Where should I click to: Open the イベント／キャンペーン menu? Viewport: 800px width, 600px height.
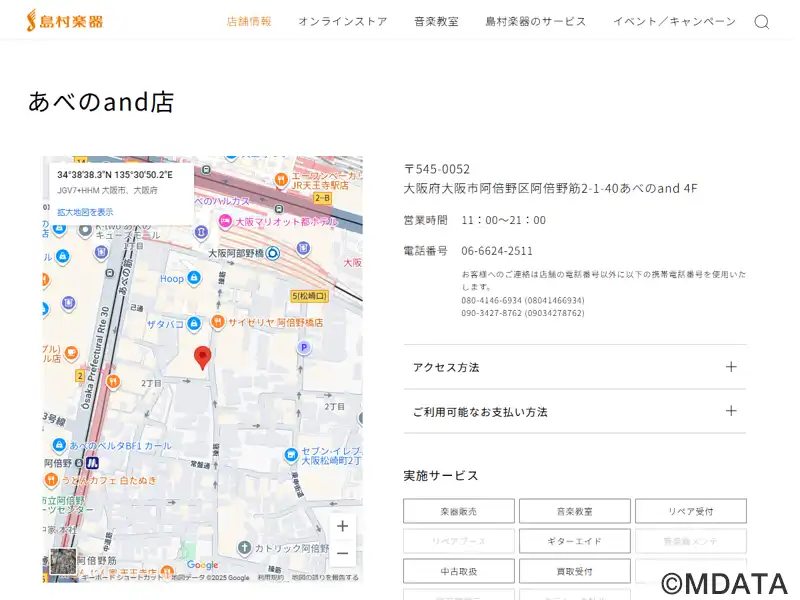(674, 21)
